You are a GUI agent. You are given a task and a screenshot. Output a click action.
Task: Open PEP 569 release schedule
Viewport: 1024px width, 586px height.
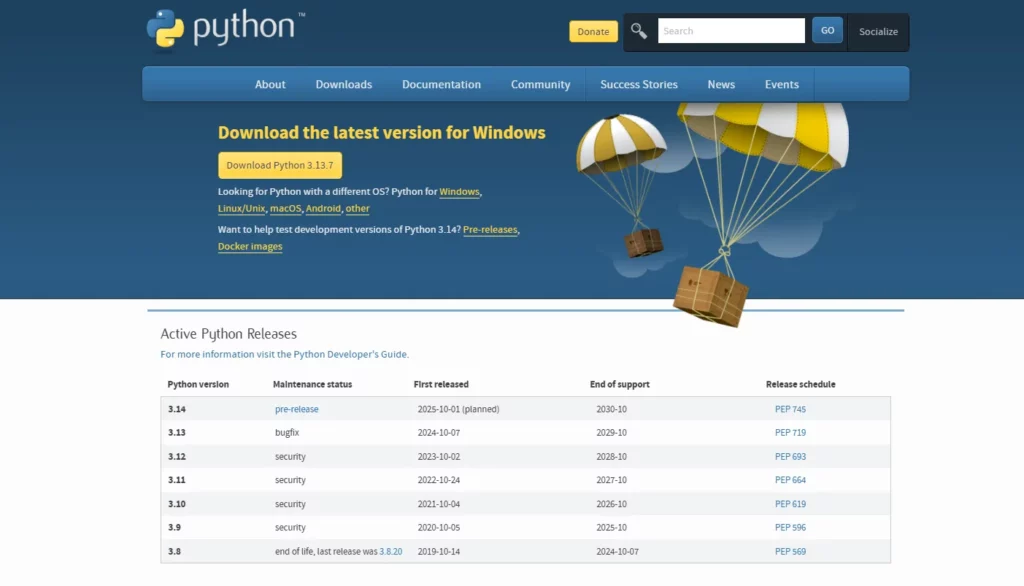coord(790,551)
